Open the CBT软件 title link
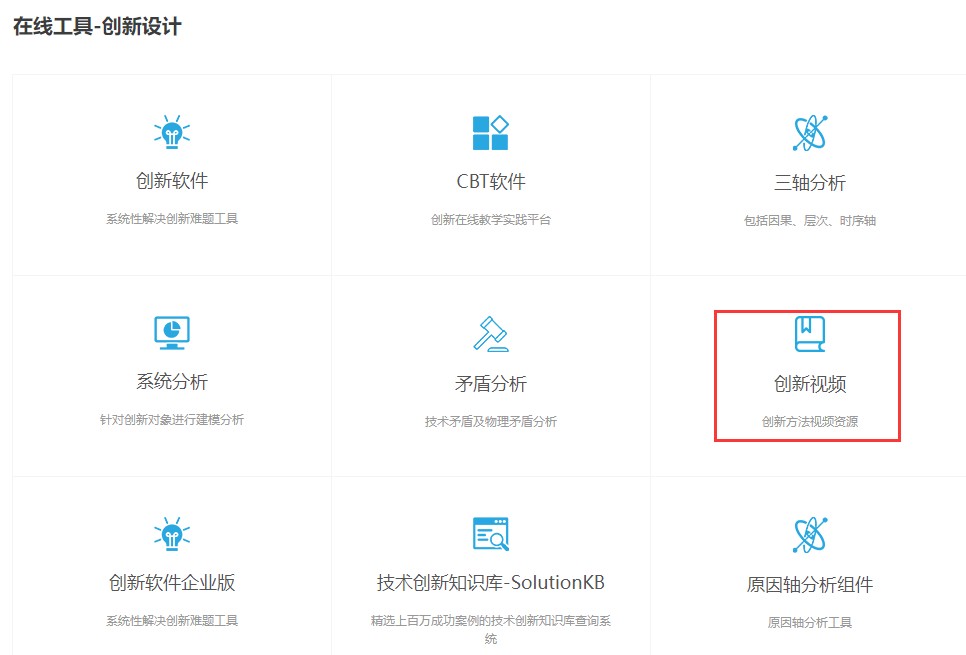The height and width of the screenshot is (655, 966). [490, 182]
